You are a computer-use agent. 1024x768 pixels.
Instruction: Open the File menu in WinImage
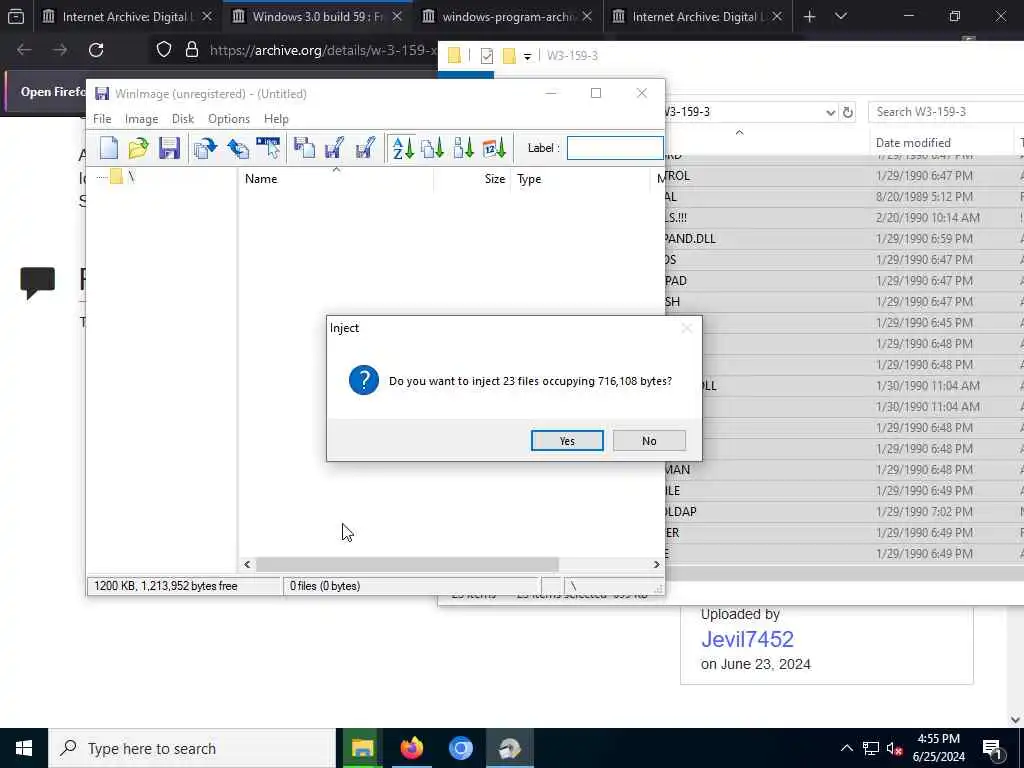[x=102, y=119]
